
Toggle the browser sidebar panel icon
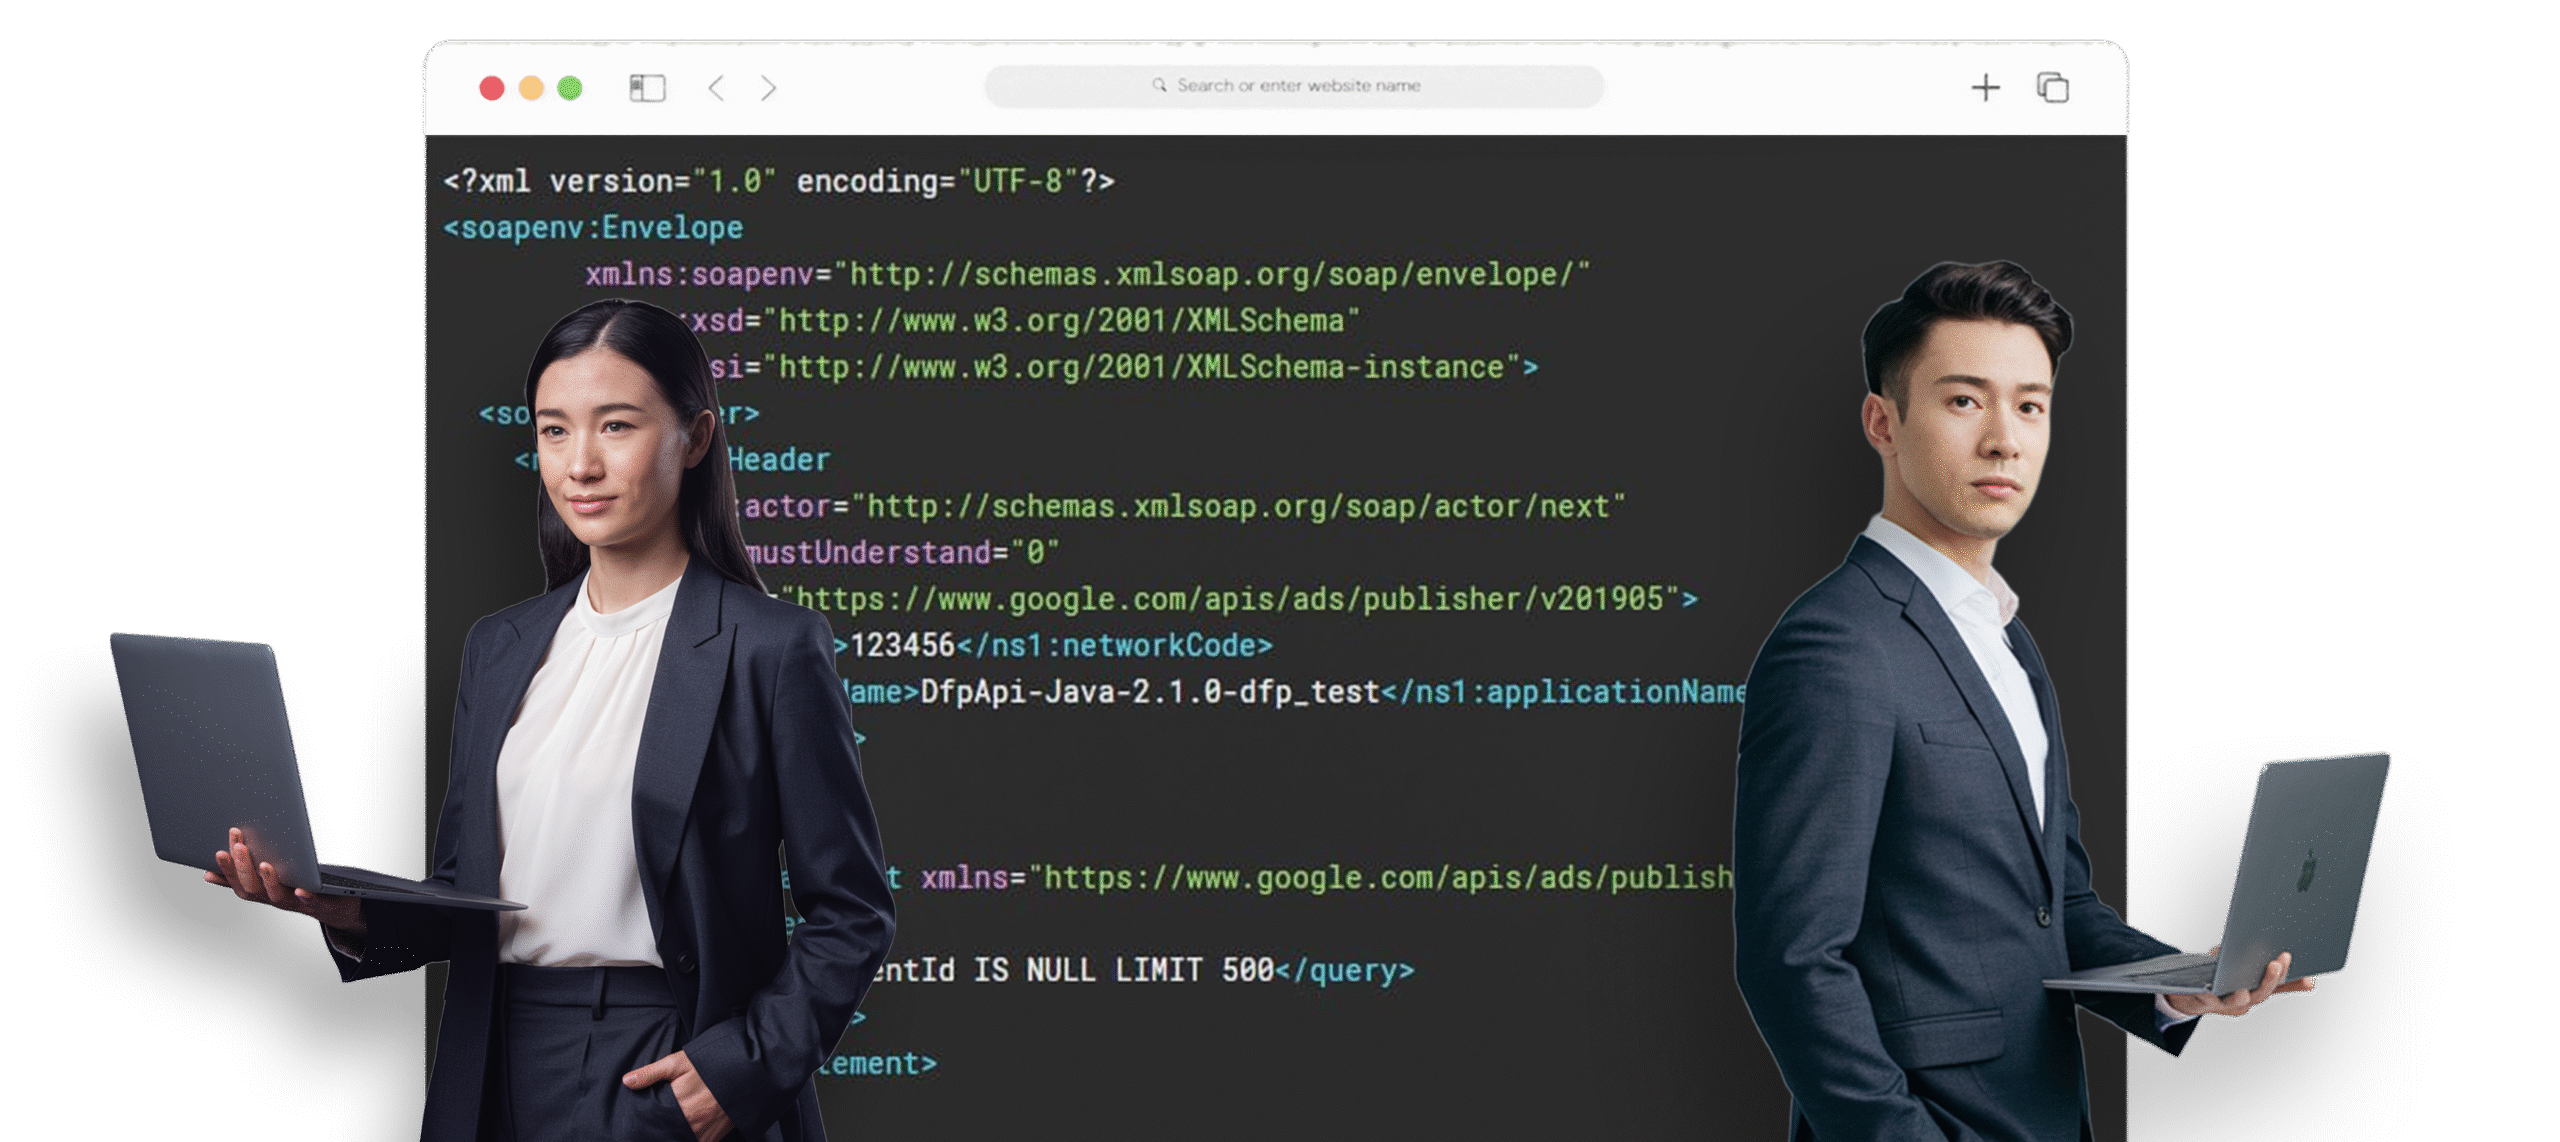point(647,88)
